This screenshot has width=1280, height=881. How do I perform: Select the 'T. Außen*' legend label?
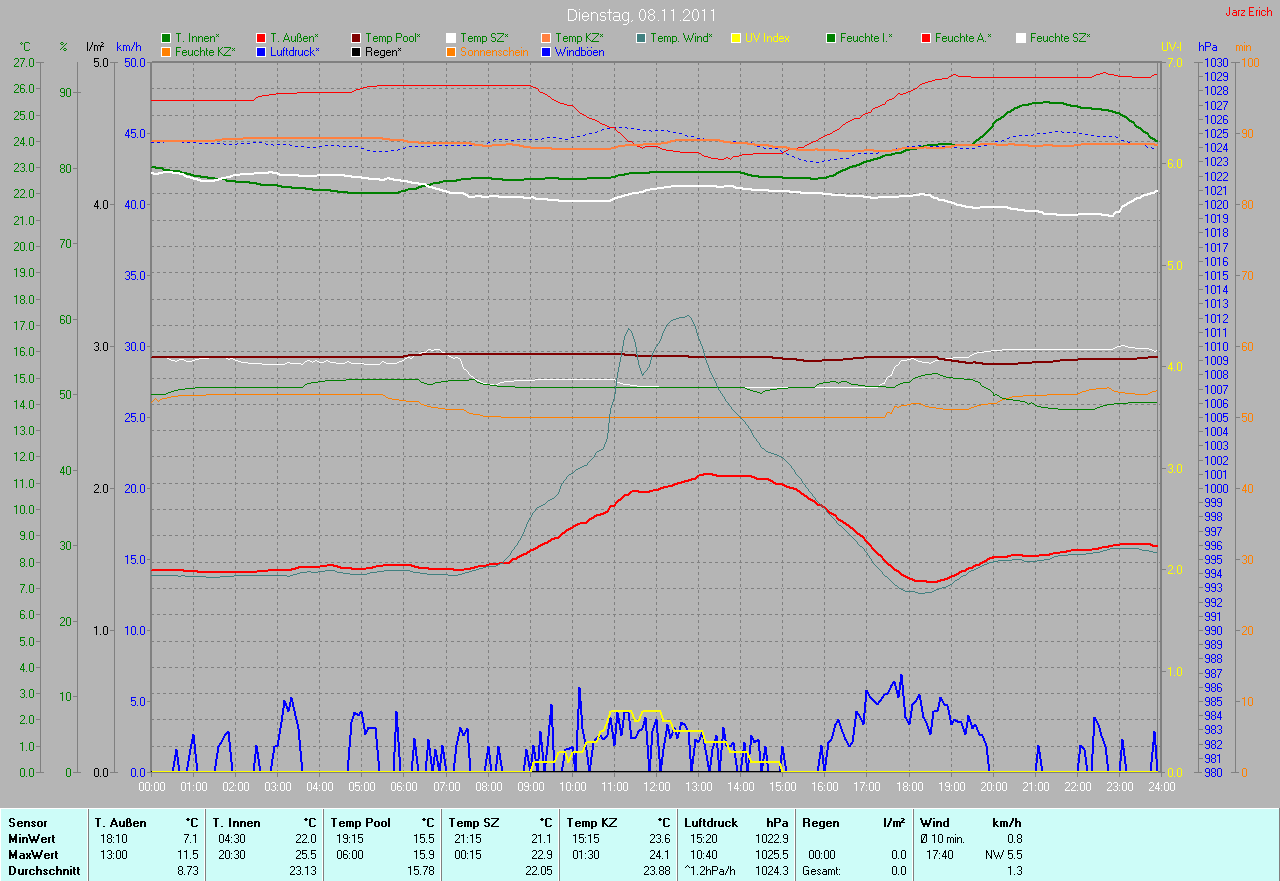(x=295, y=38)
